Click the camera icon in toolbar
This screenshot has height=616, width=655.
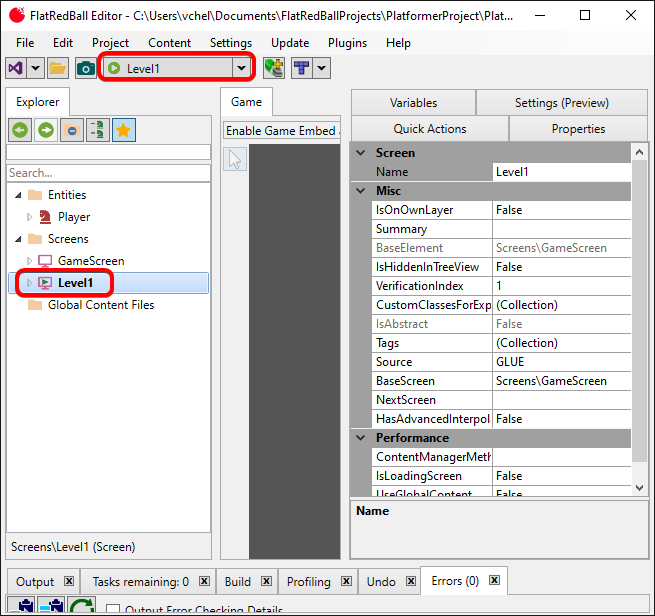pos(86,68)
